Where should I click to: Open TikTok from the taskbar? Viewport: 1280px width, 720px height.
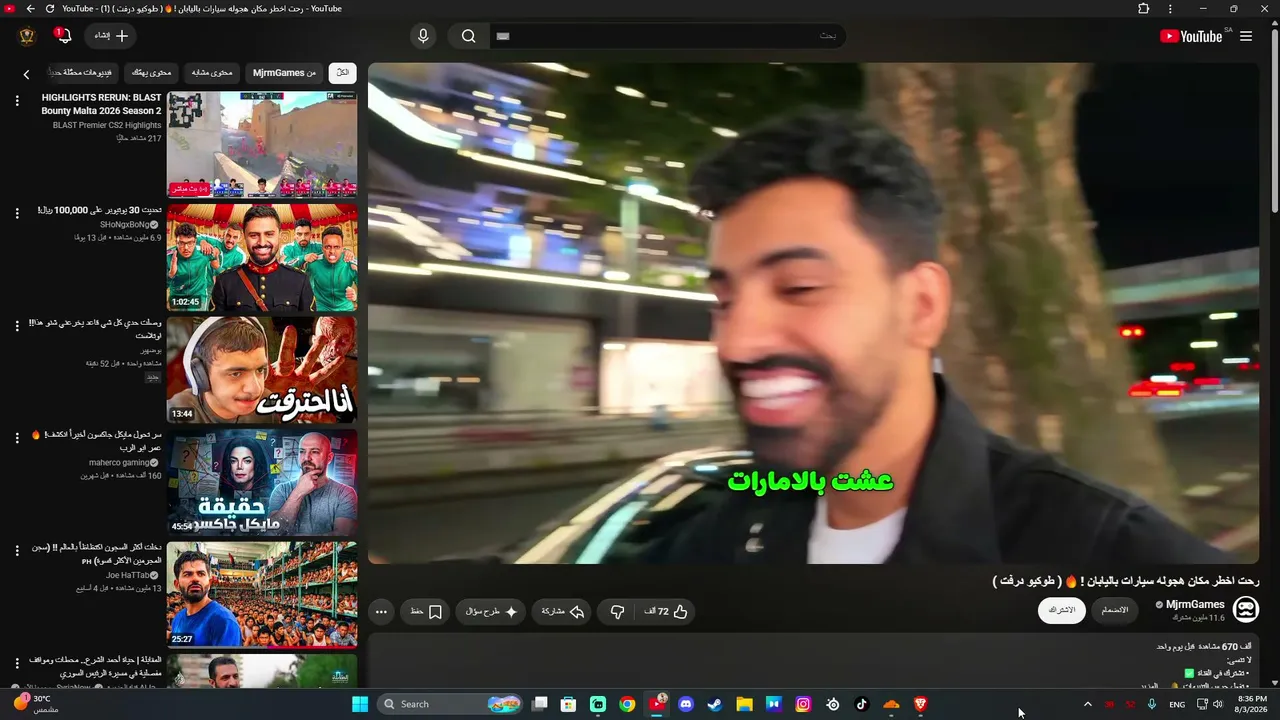862,704
